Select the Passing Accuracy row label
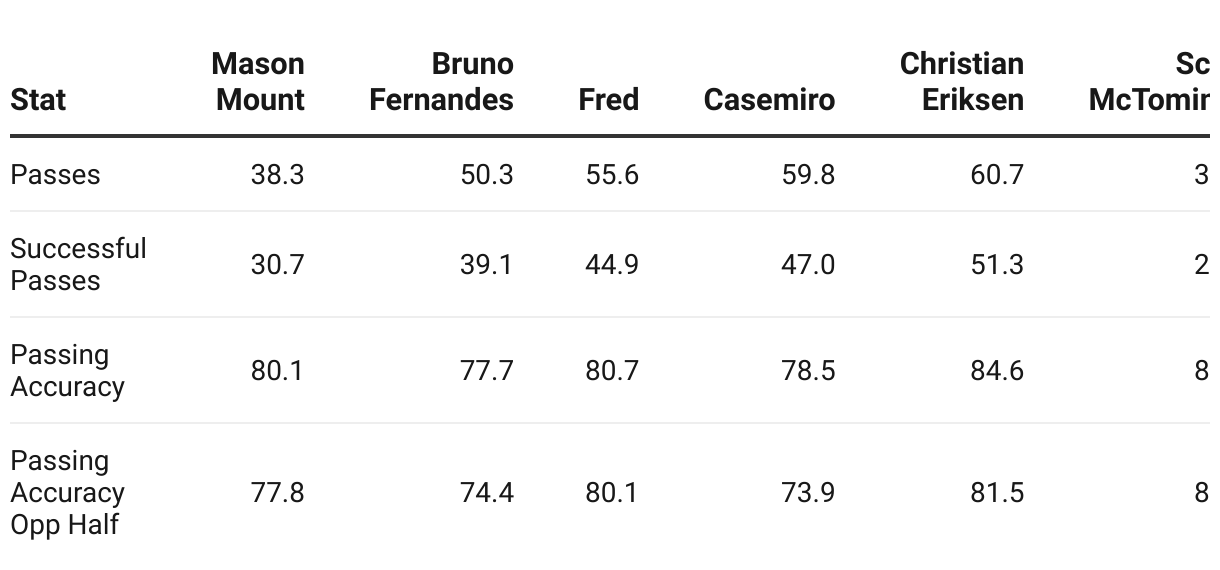The image size is (1220, 570). [67, 371]
